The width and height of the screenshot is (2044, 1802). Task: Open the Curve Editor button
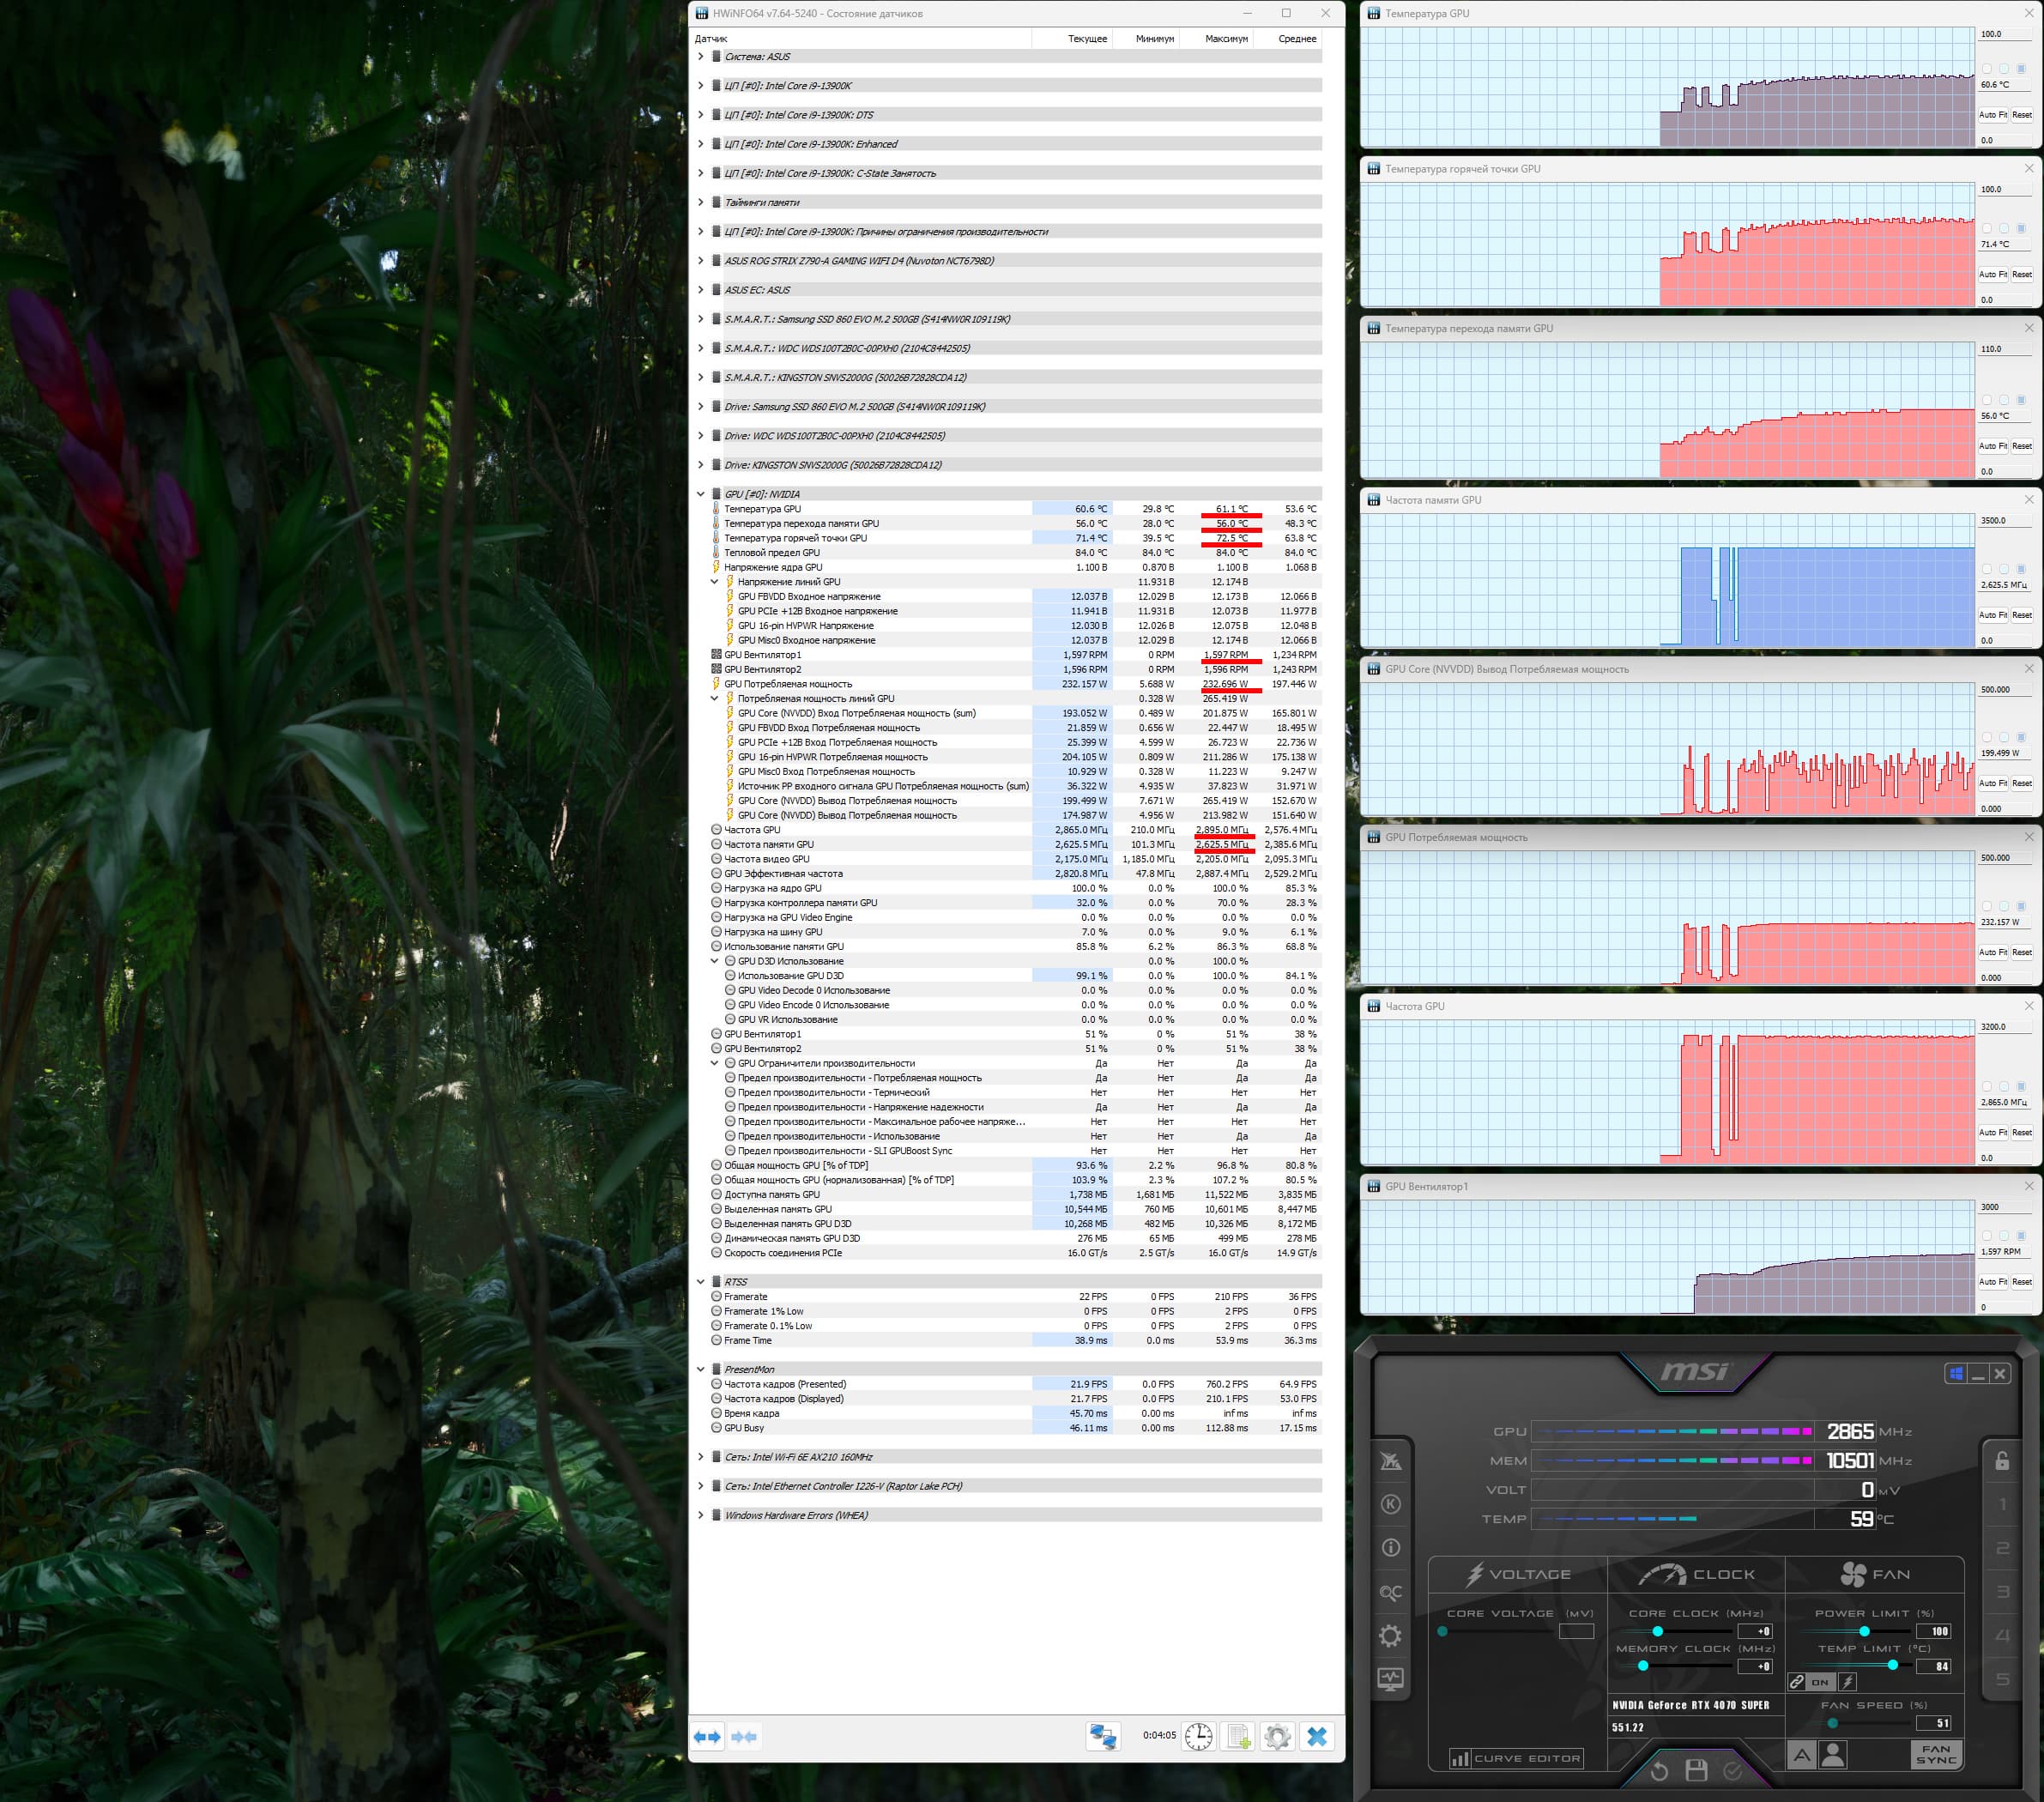[1516, 1758]
